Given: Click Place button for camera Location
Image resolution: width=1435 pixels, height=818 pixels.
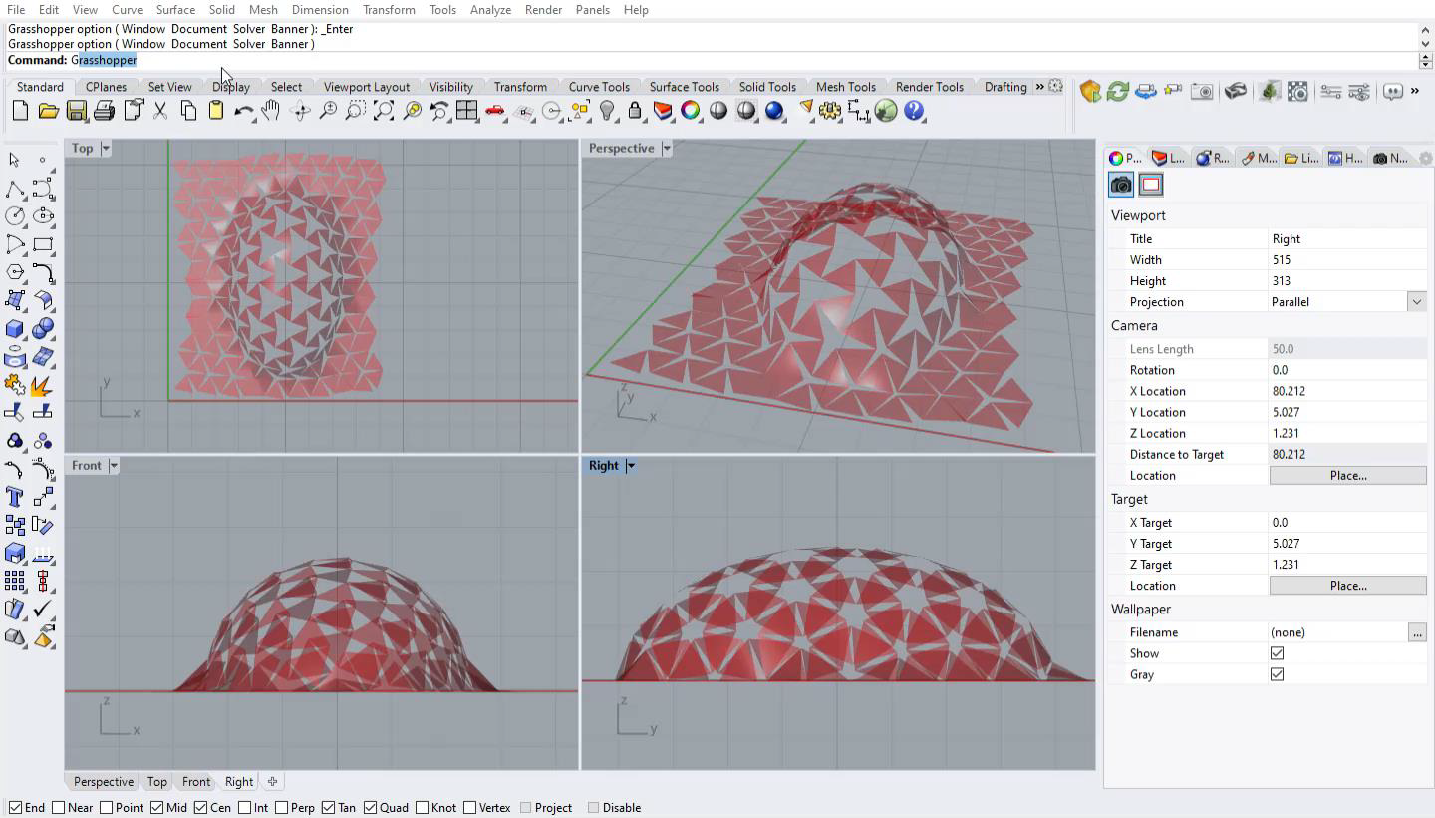Looking at the screenshot, I should pyautogui.click(x=1348, y=476).
